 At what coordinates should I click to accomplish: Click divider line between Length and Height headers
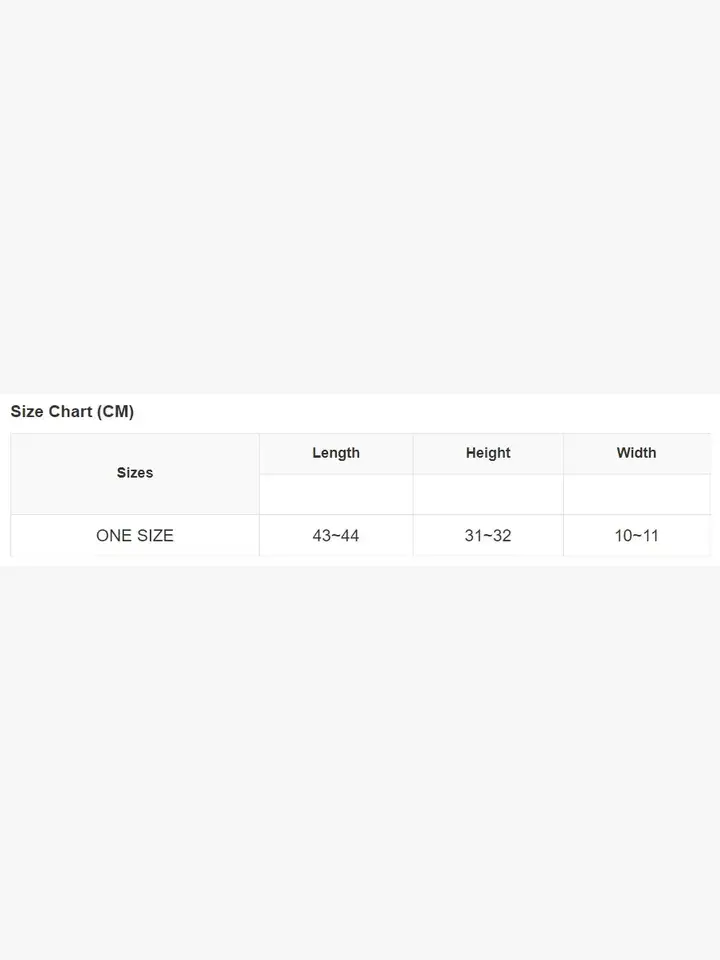(413, 453)
